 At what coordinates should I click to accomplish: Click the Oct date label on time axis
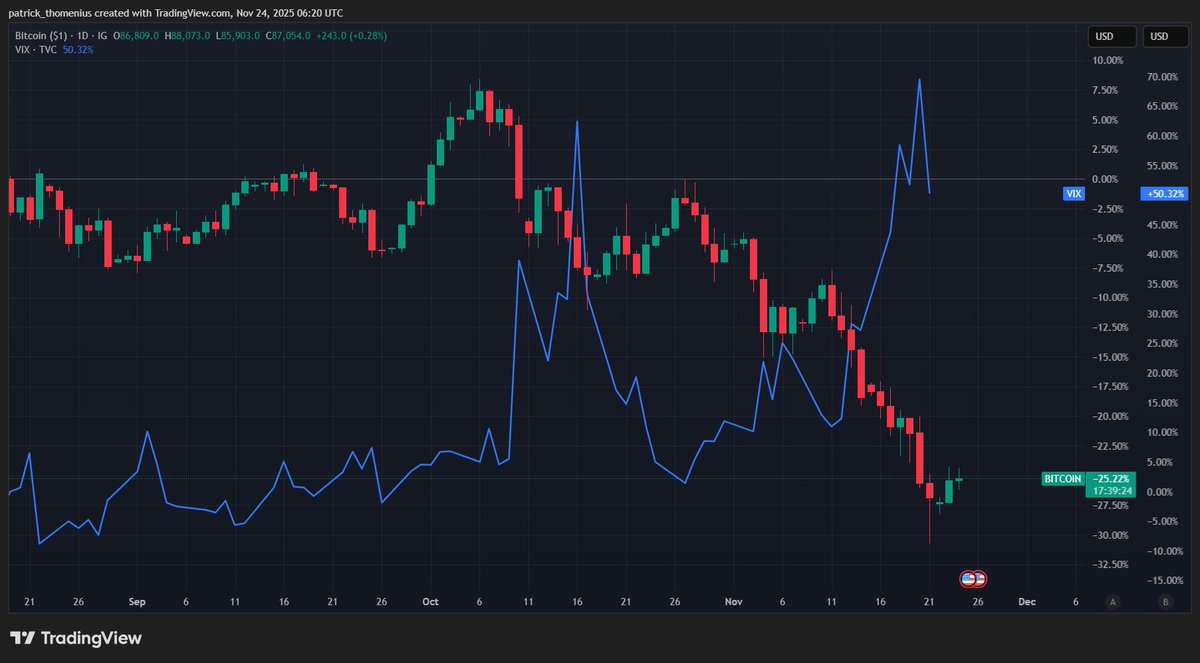coord(431,602)
